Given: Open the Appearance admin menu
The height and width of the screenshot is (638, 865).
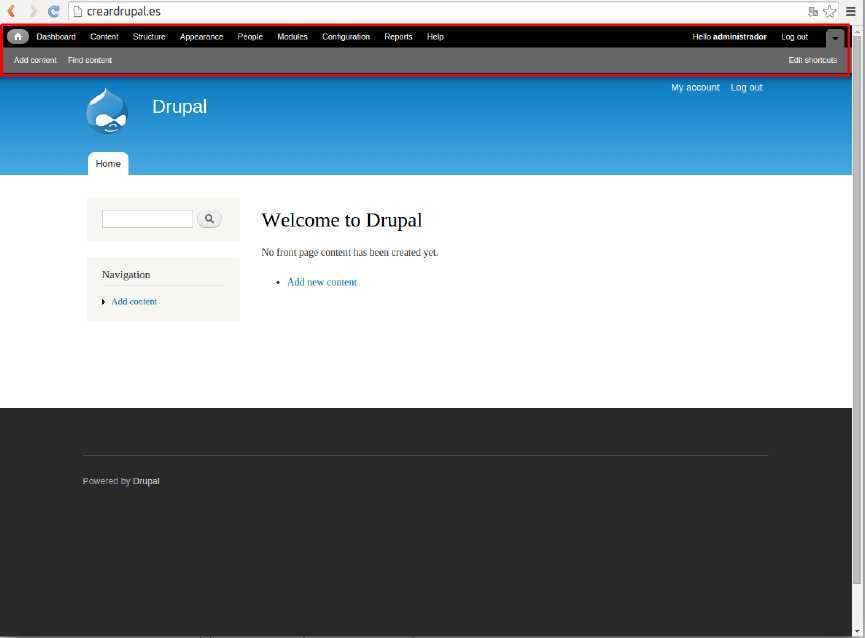Looking at the screenshot, I should pyautogui.click(x=201, y=37).
